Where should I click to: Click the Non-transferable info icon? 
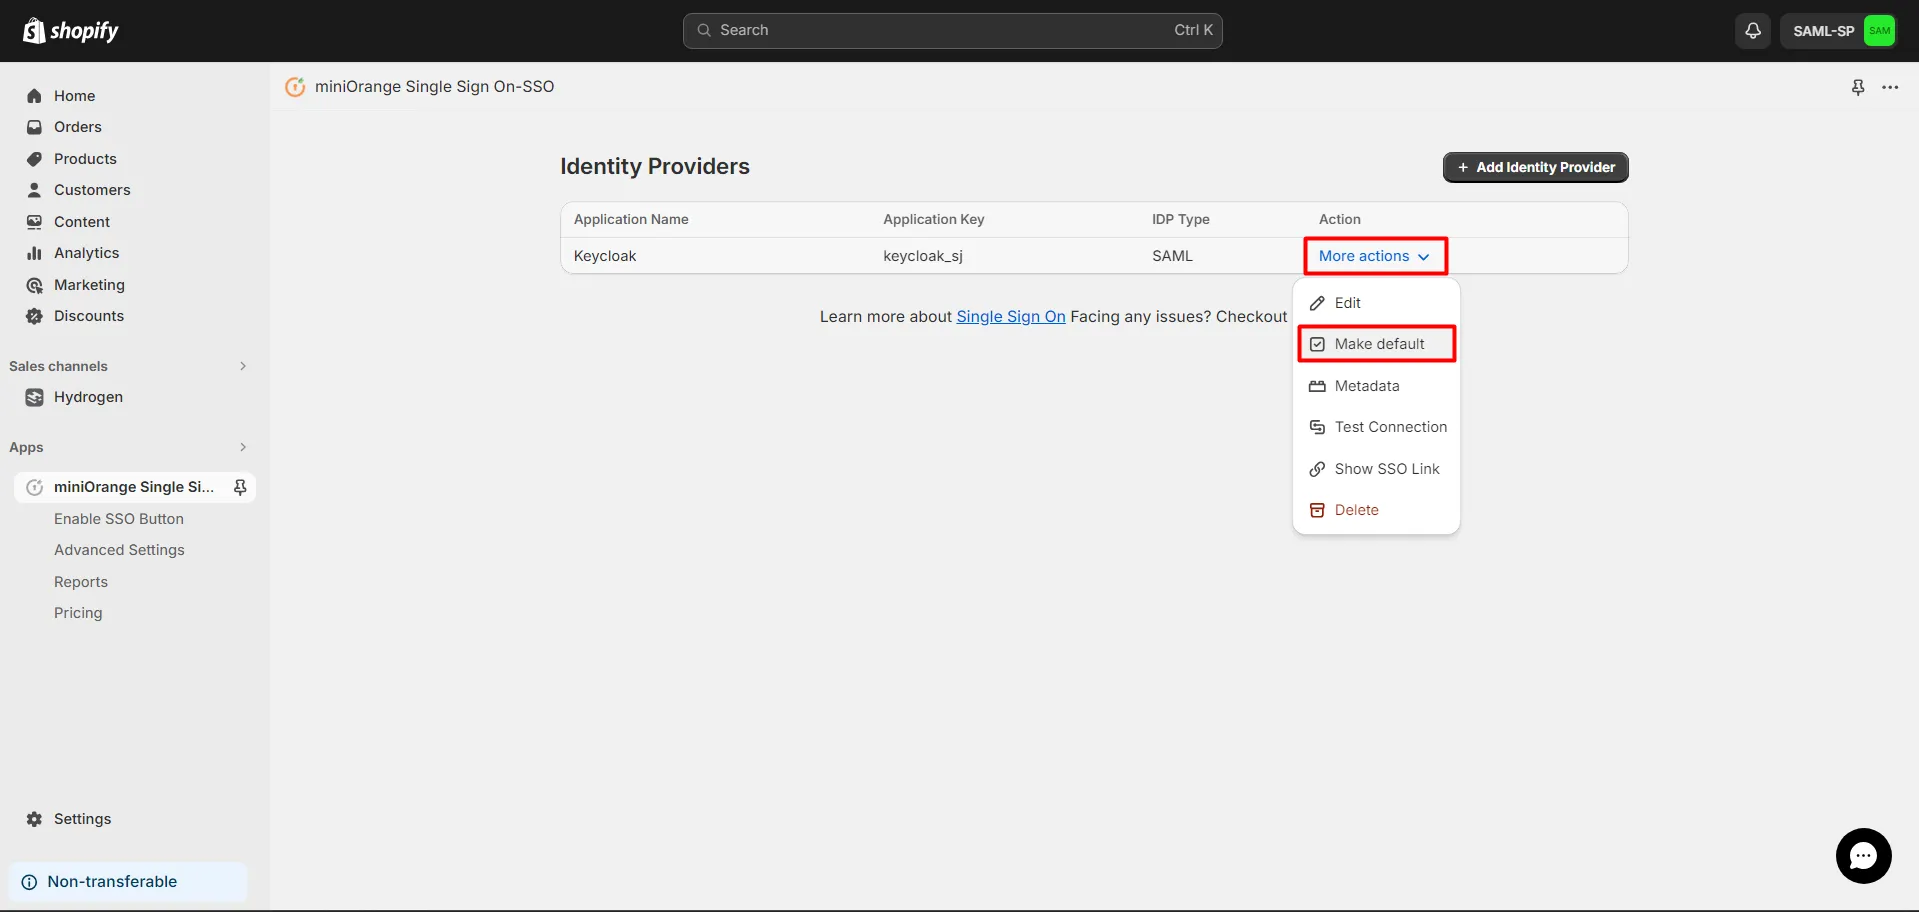click(x=29, y=882)
